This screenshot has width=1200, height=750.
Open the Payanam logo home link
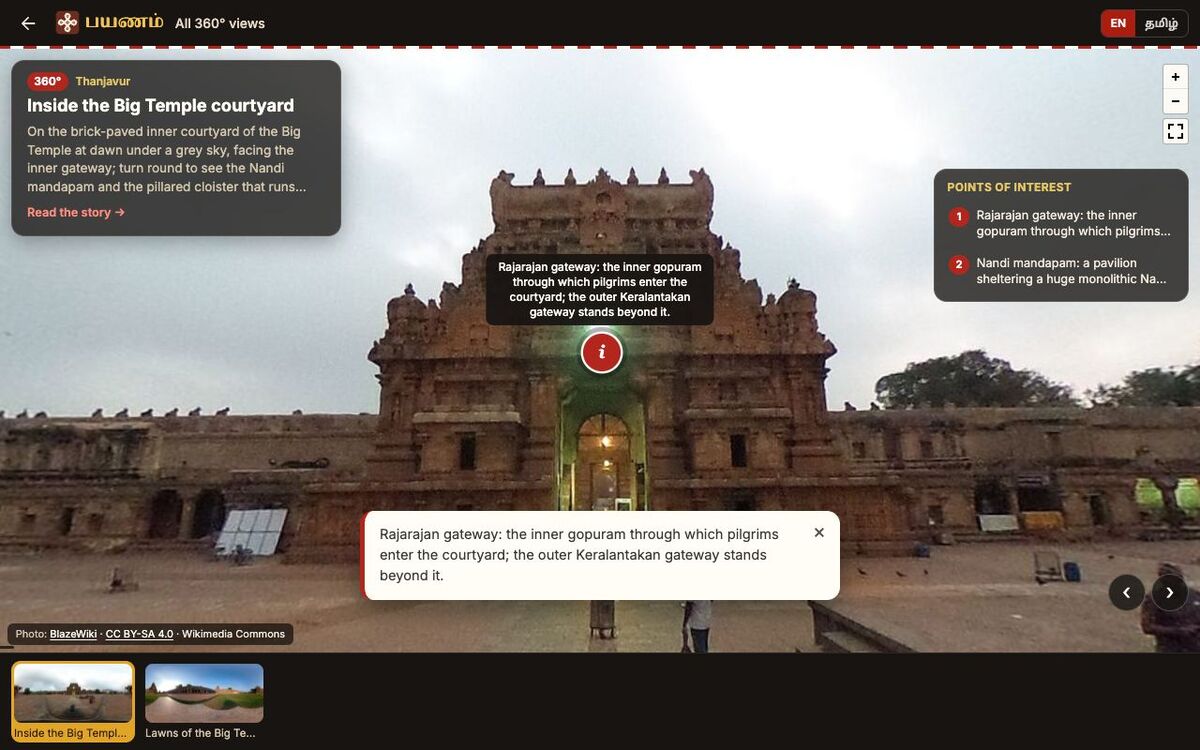click(109, 22)
